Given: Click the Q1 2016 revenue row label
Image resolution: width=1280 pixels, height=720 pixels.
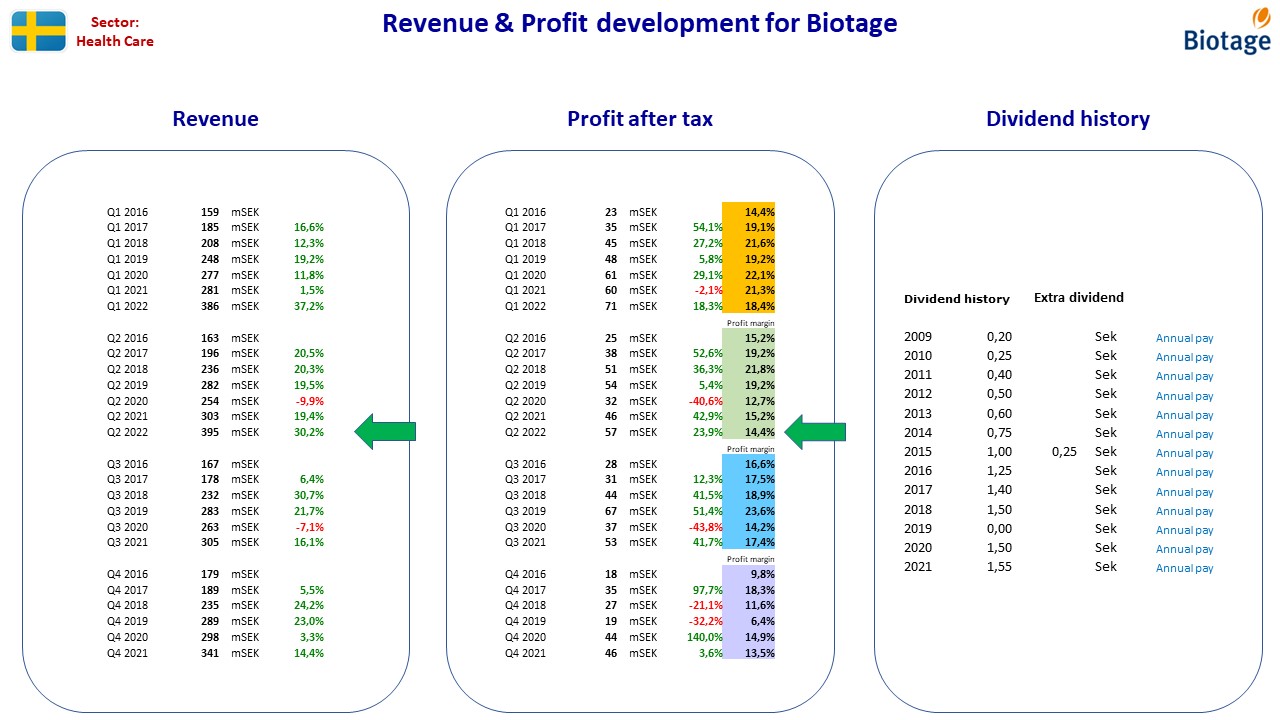Looking at the screenshot, I should click(x=128, y=212).
